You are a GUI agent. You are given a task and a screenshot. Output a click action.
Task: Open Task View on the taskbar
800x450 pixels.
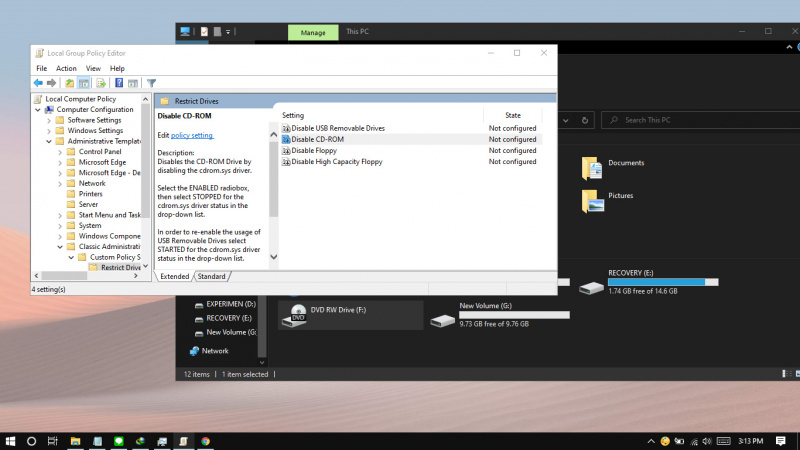pos(53,441)
